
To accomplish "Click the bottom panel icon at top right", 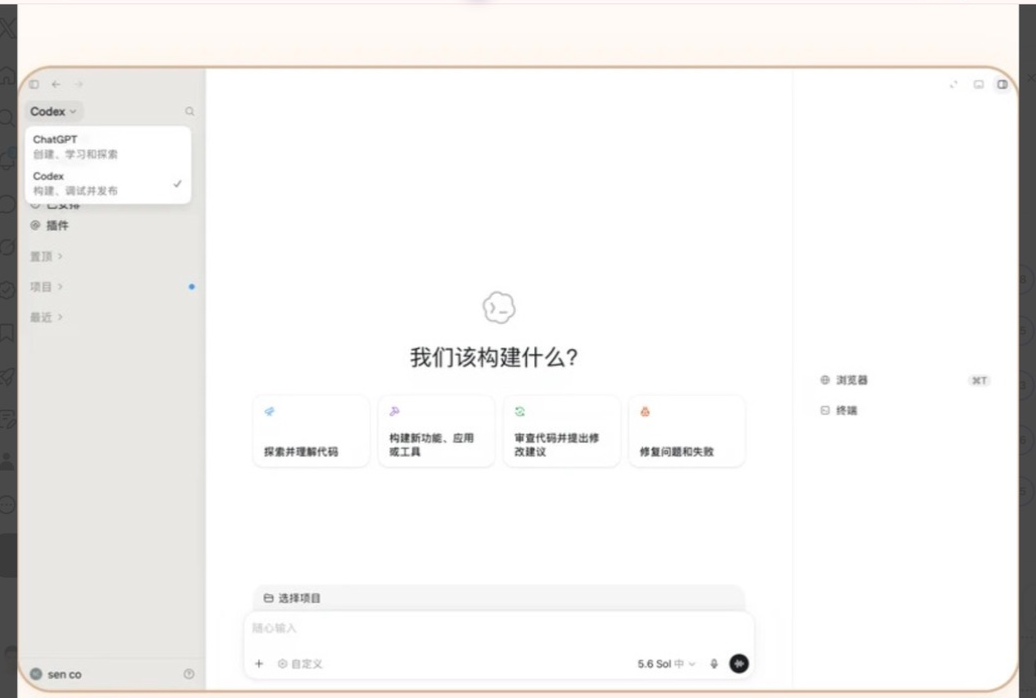I will tap(979, 85).
